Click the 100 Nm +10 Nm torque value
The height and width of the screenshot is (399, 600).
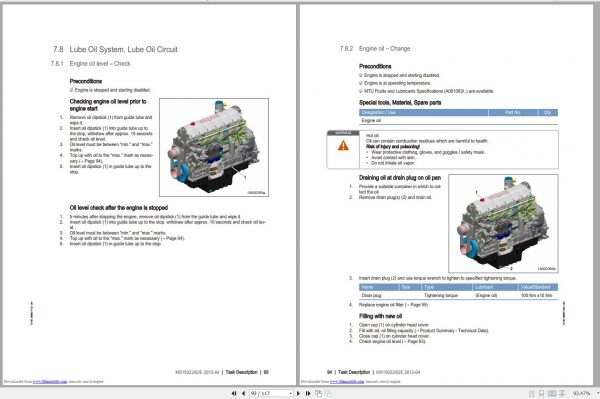pyautogui.click(x=536, y=295)
